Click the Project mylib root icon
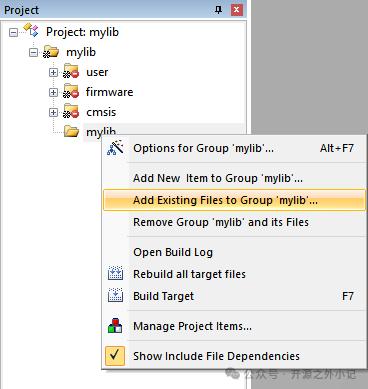The height and width of the screenshot is (389, 368). click(x=31, y=31)
